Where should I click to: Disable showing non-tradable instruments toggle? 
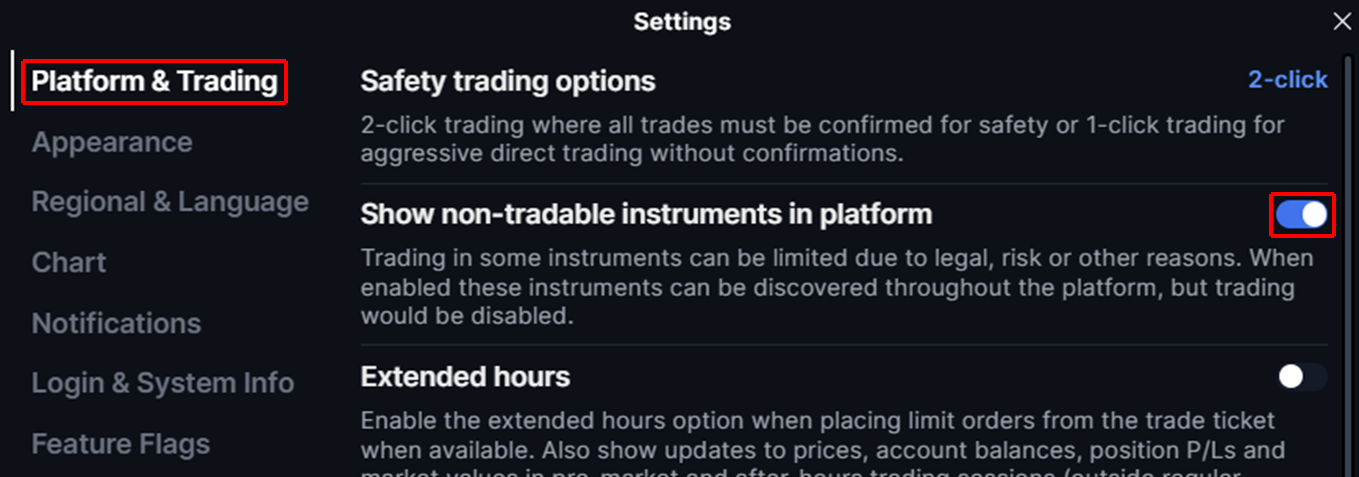click(x=1301, y=215)
